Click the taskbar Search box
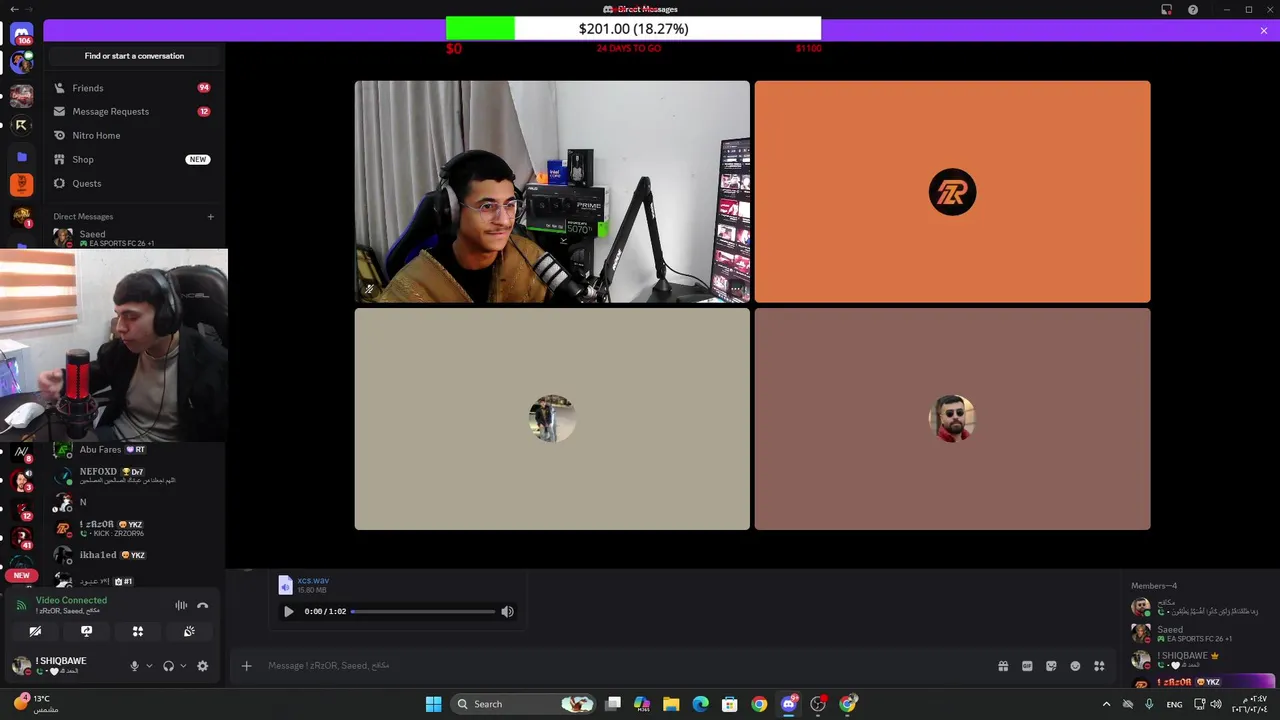 pyautogui.click(x=524, y=704)
